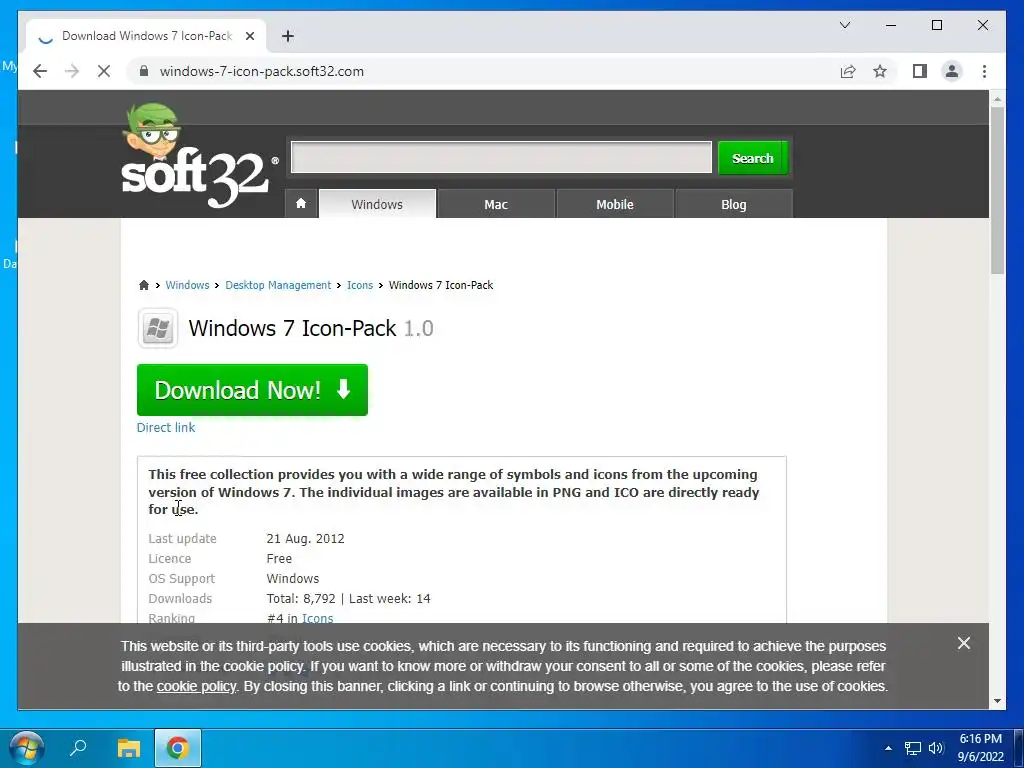This screenshot has width=1024, height=768.
Task: Dismiss the cookie banner with X
Action: [963, 643]
